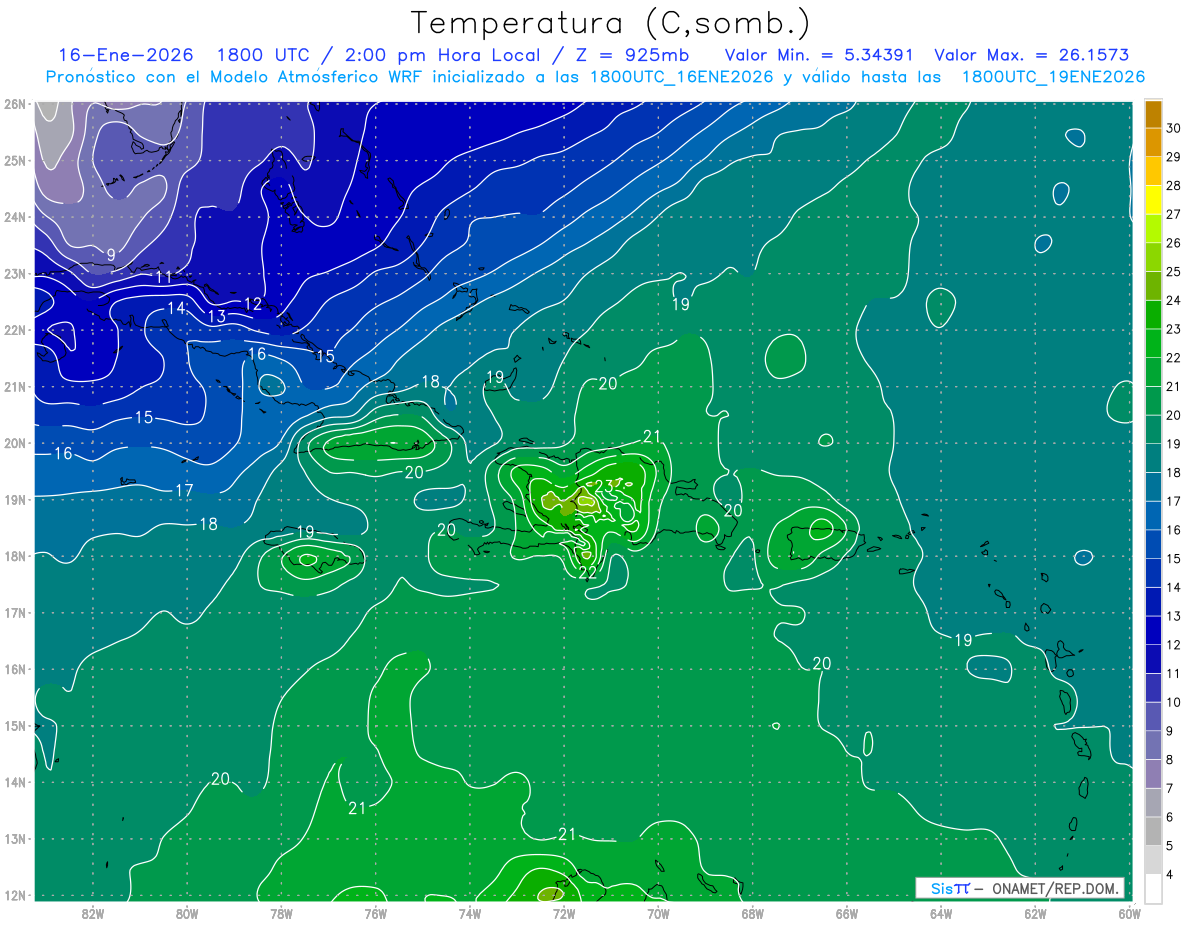Click the Z = 925mb pressure level text

coord(628,55)
